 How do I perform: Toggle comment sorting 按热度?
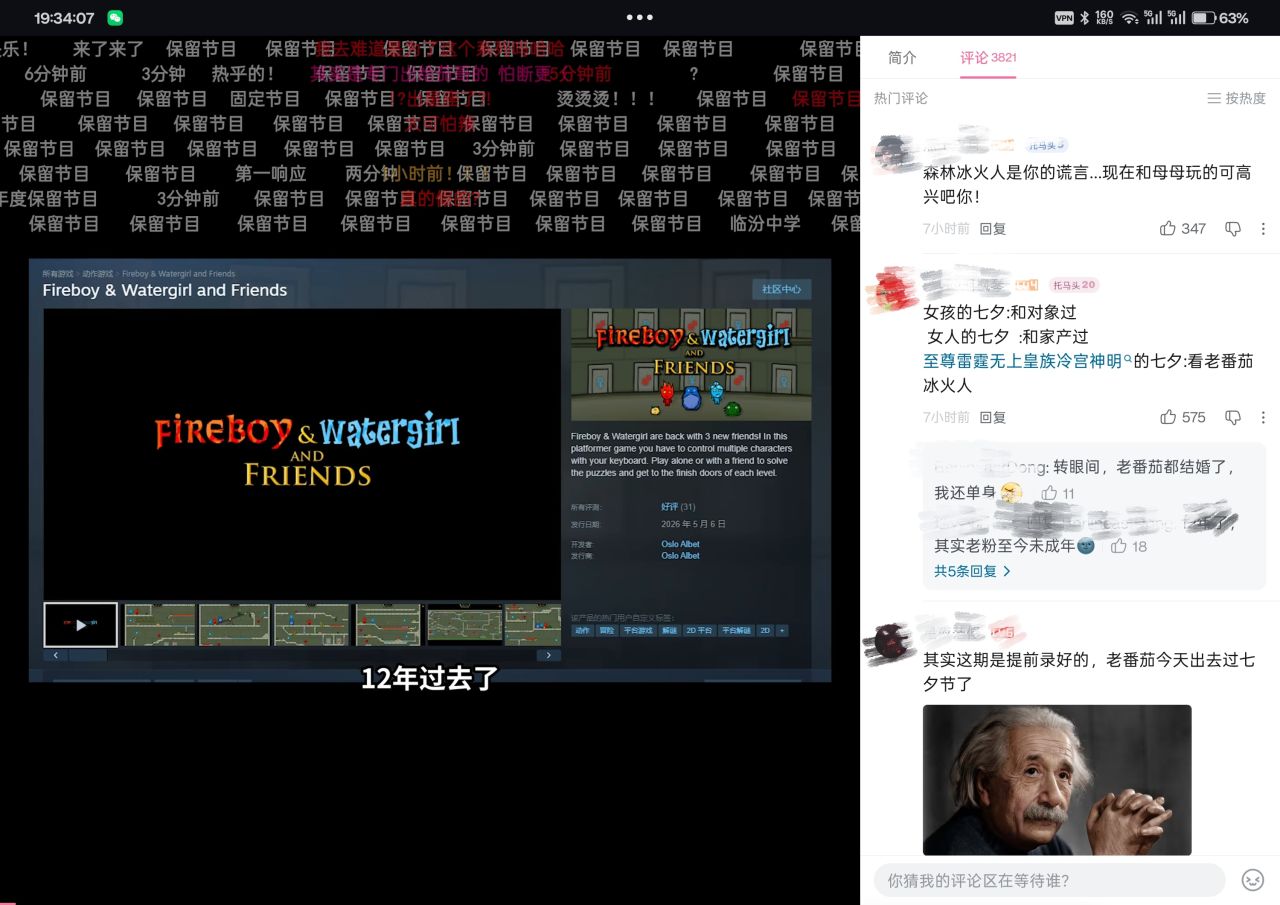click(x=1236, y=98)
